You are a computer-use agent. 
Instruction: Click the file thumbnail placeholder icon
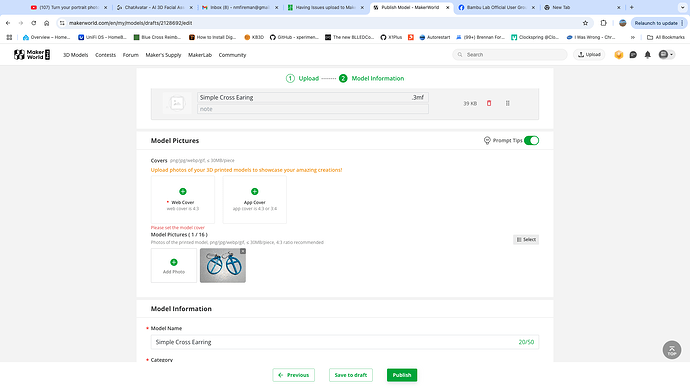tap(177, 103)
